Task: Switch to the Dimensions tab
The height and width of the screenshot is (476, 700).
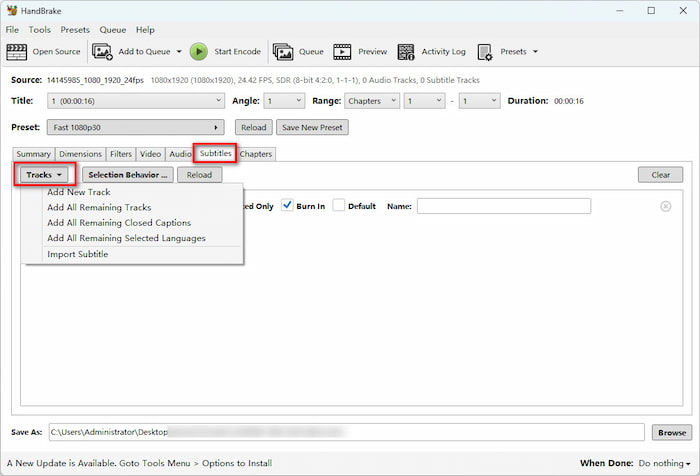Action: 80,154
